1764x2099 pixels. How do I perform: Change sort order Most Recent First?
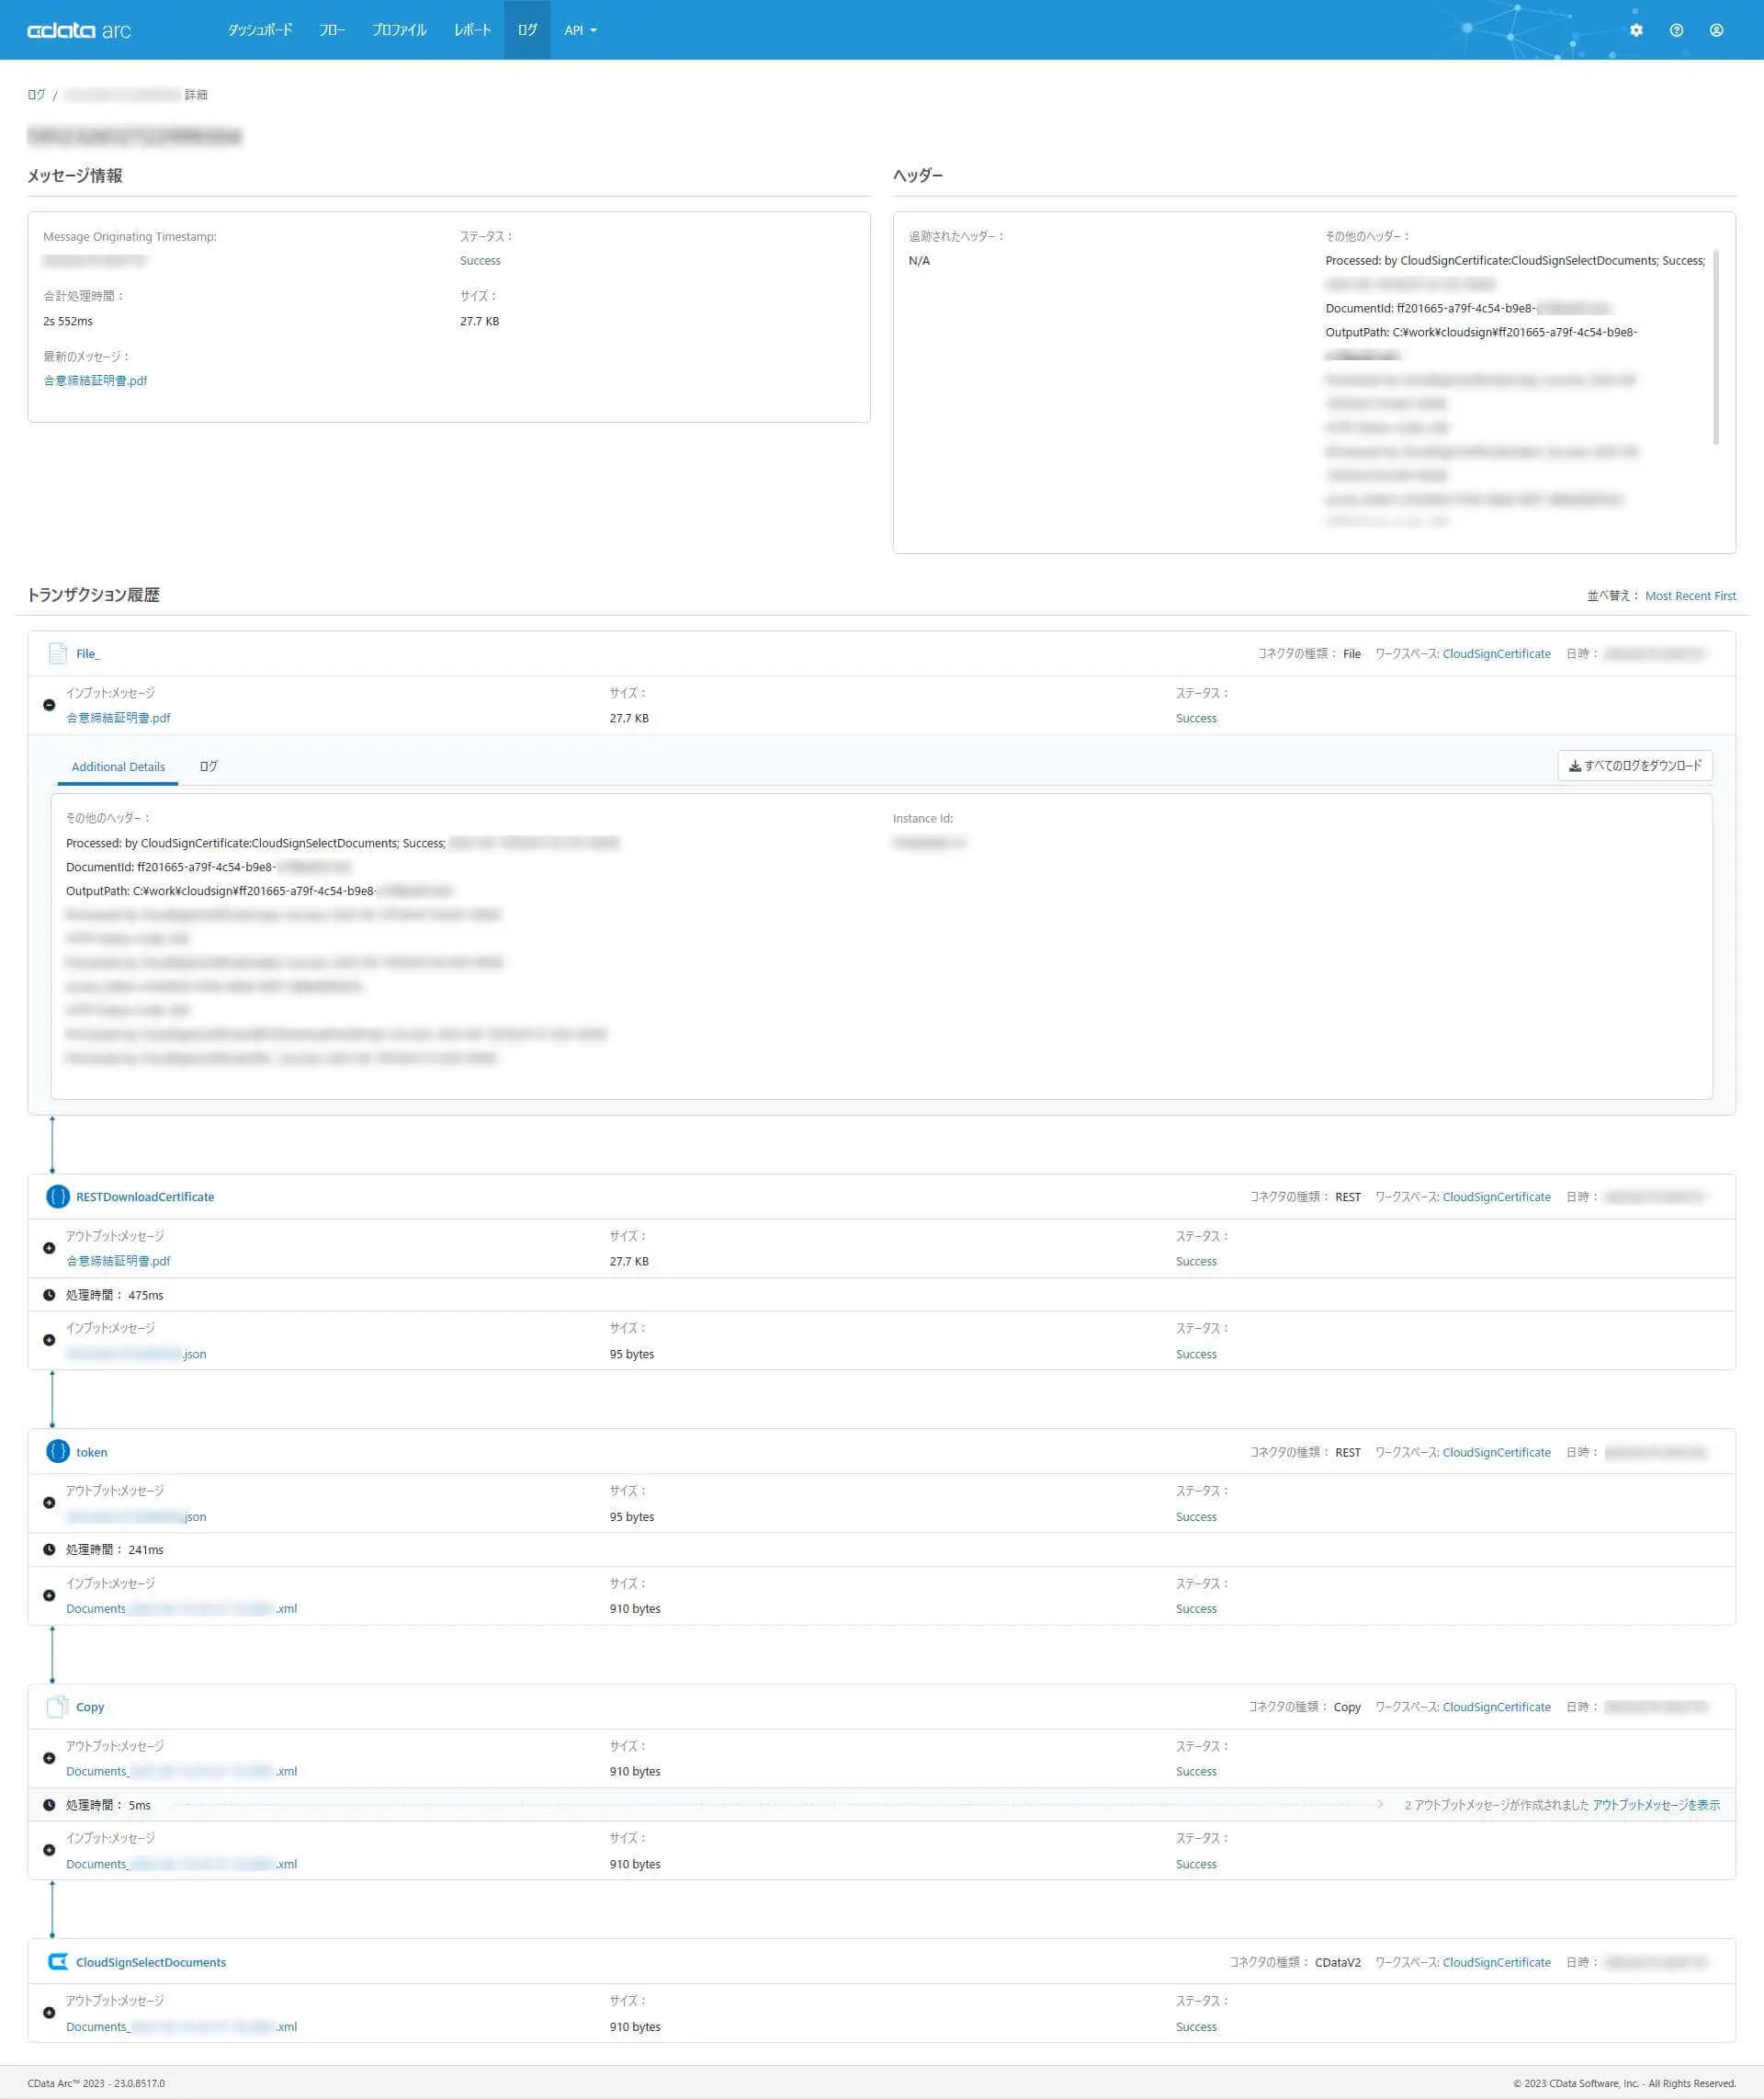tap(1690, 596)
